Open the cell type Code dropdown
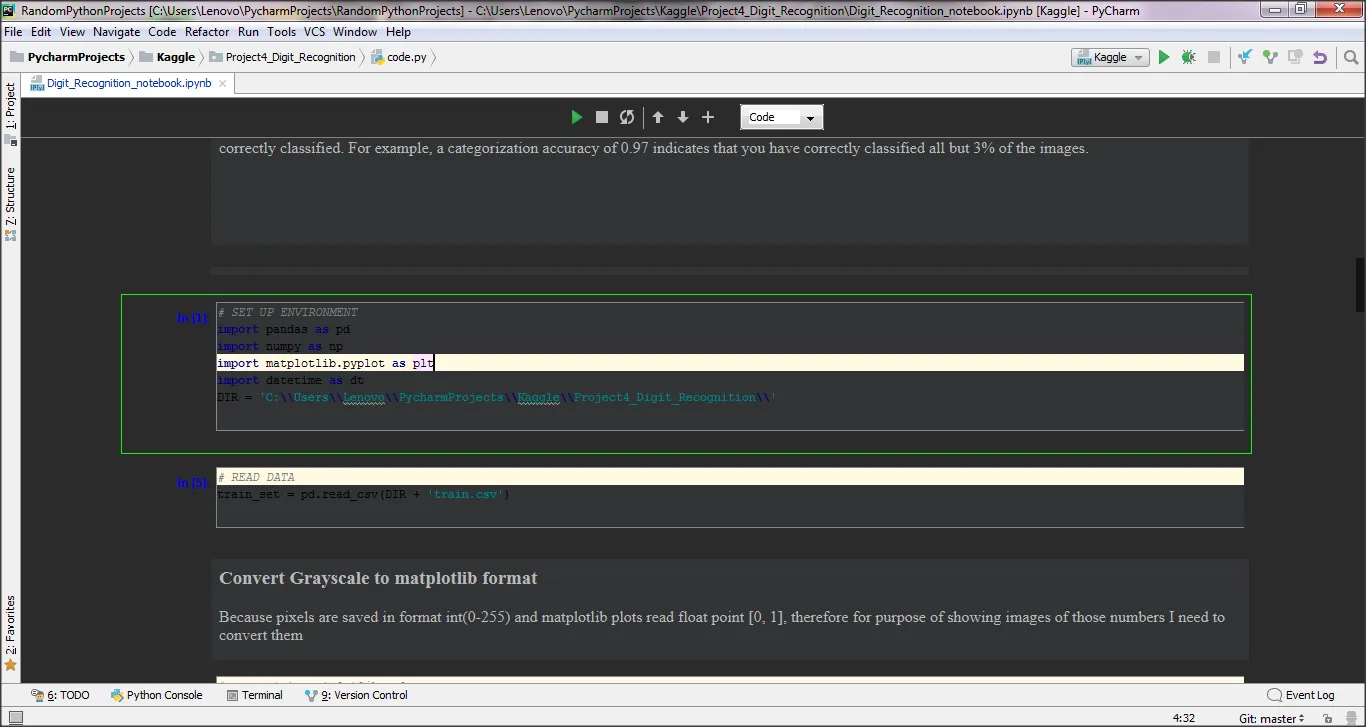 click(x=782, y=117)
